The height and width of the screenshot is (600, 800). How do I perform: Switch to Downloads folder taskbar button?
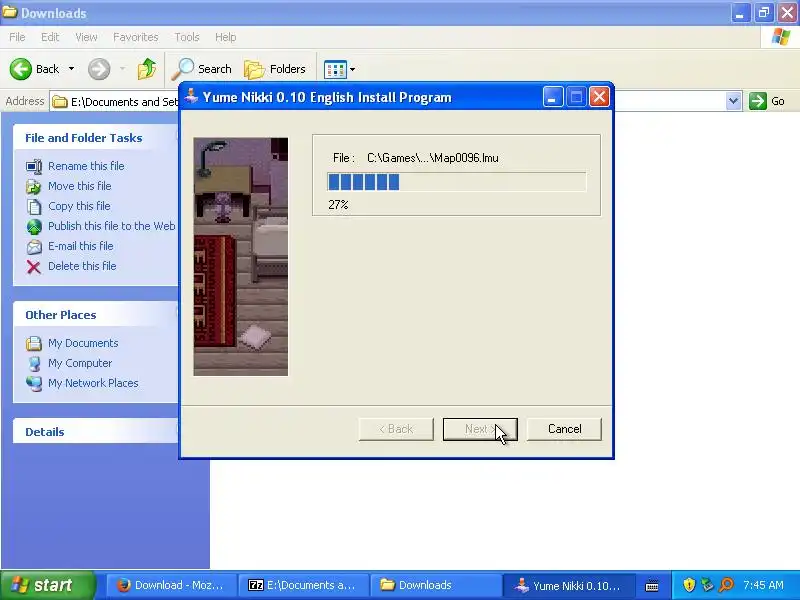pyautogui.click(x=435, y=585)
